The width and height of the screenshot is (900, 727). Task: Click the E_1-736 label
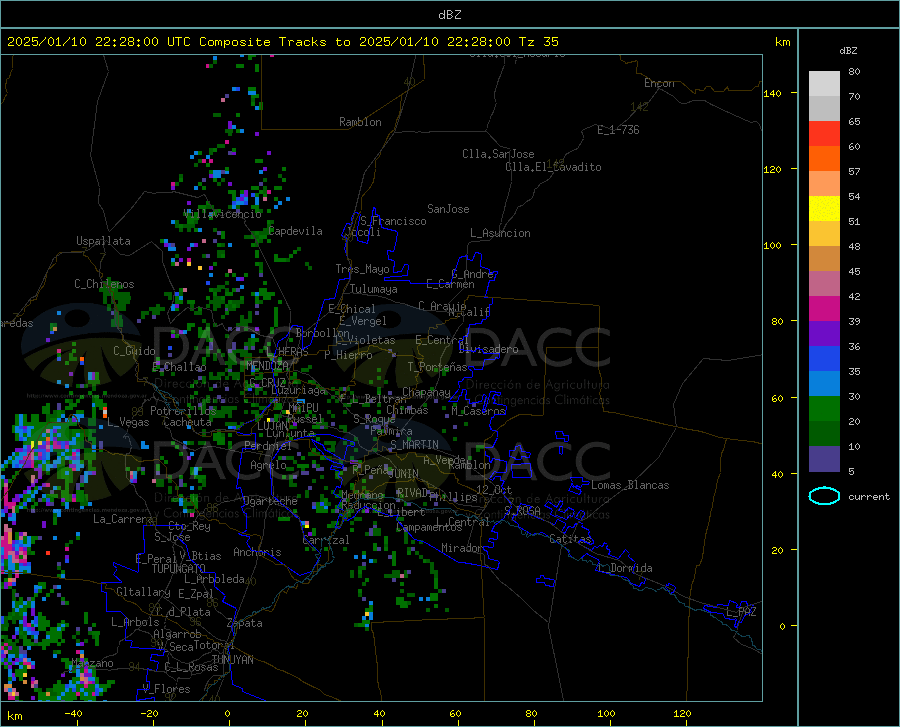point(618,130)
